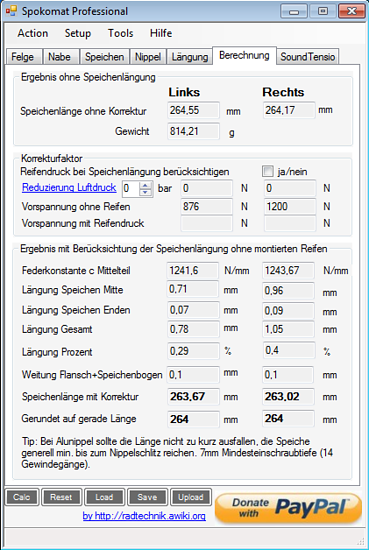Click the Upload button

[191, 497]
